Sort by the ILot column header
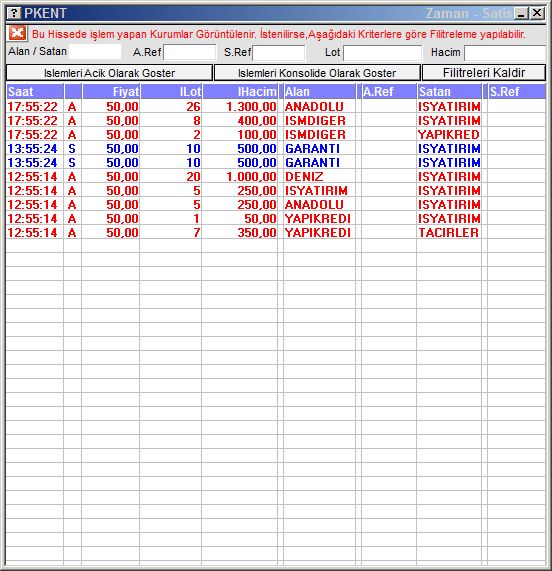The image size is (552, 571). pos(171,91)
